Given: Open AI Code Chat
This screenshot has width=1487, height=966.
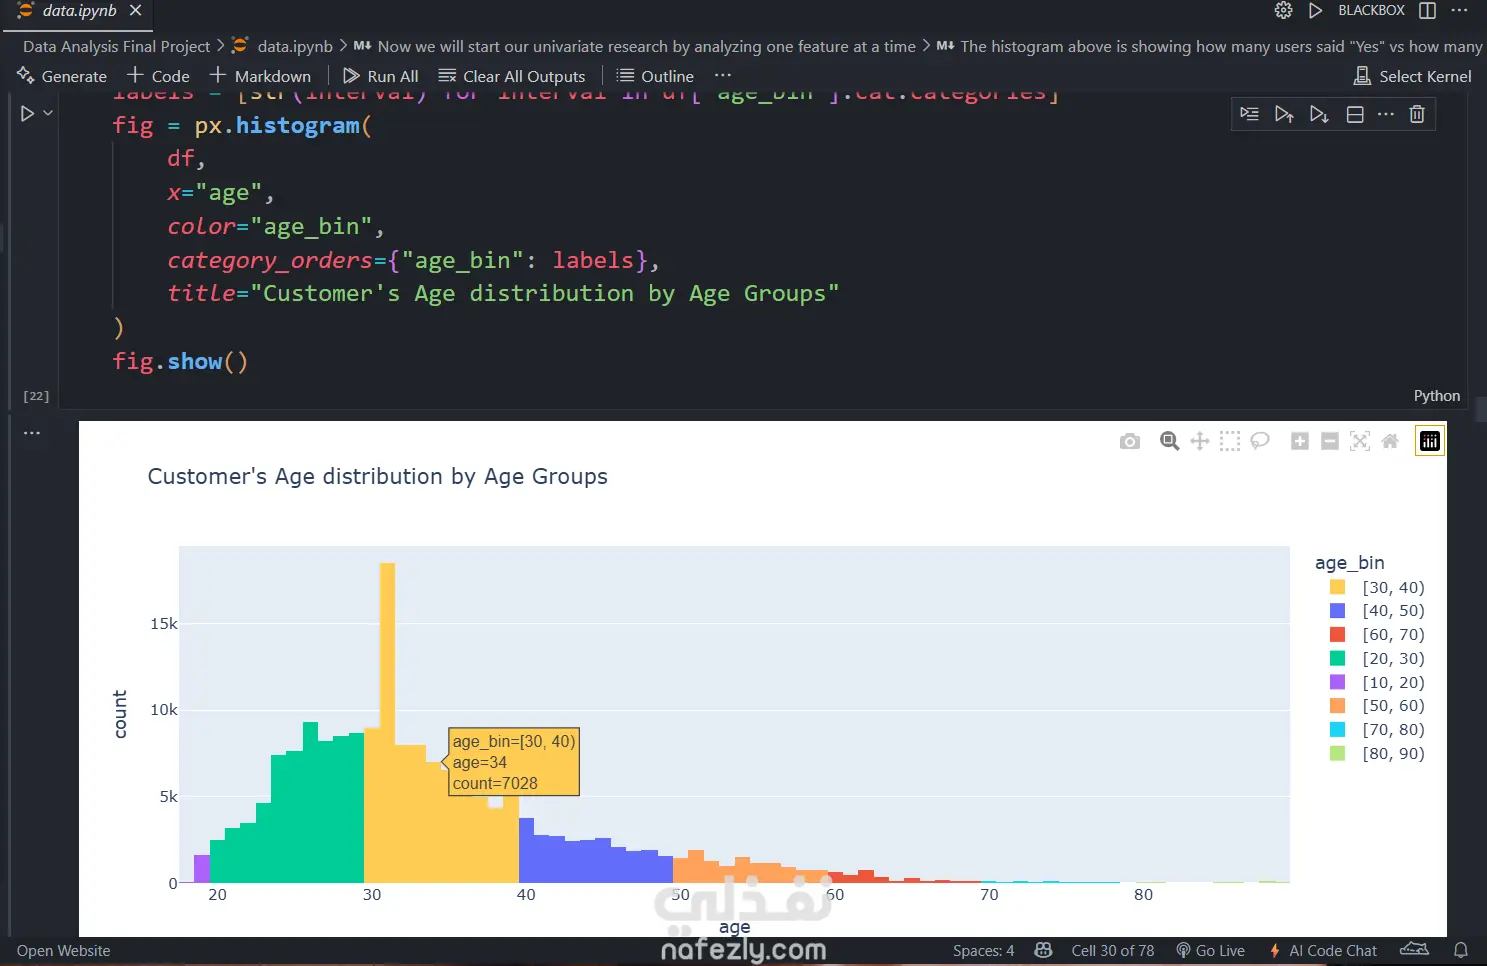Looking at the screenshot, I should 1322,951.
